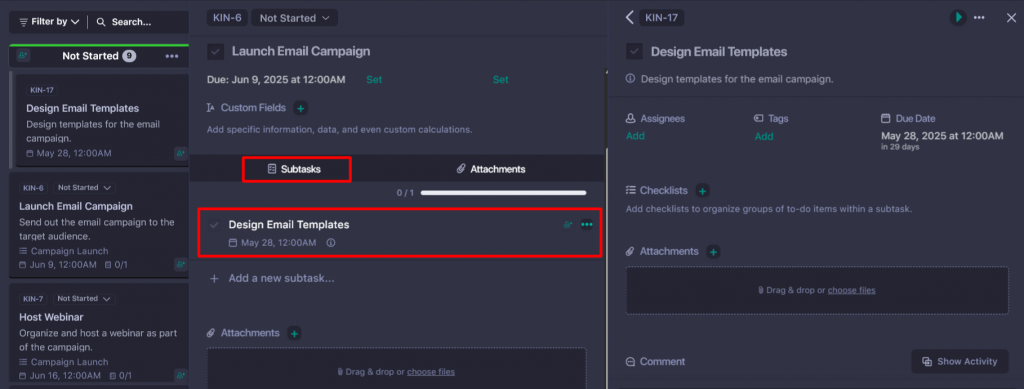
Task: Expand the Filter by dropdown
Action: pos(50,22)
